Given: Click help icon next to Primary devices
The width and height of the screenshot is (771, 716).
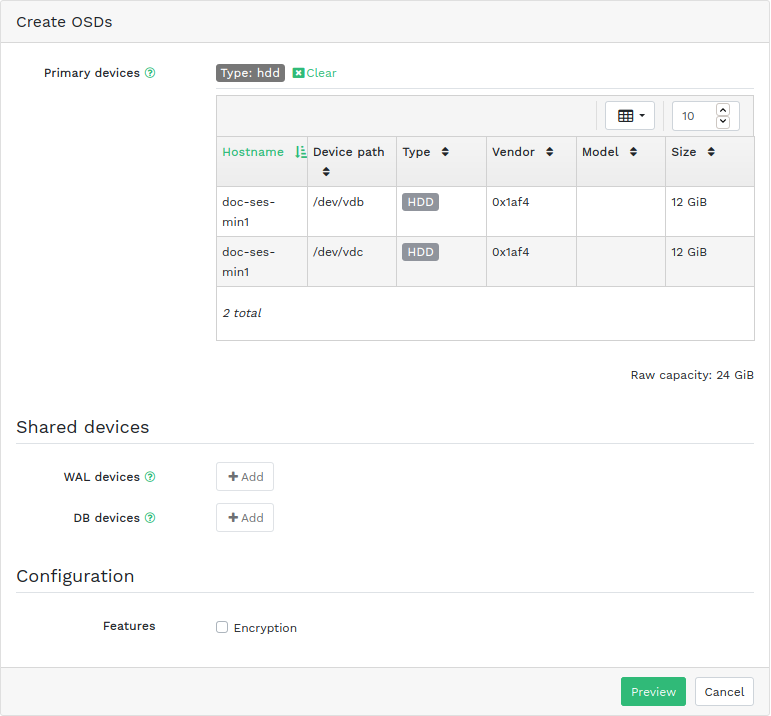Looking at the screenshot, I should [150, 73].
